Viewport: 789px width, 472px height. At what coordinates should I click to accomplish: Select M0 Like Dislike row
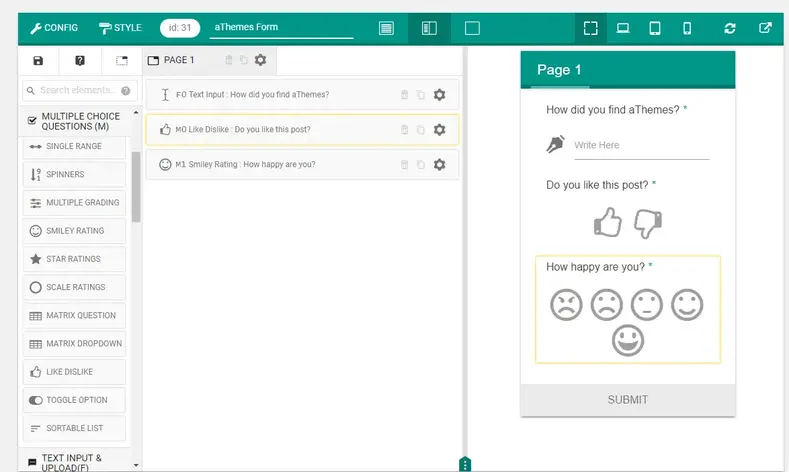point(302,130)
